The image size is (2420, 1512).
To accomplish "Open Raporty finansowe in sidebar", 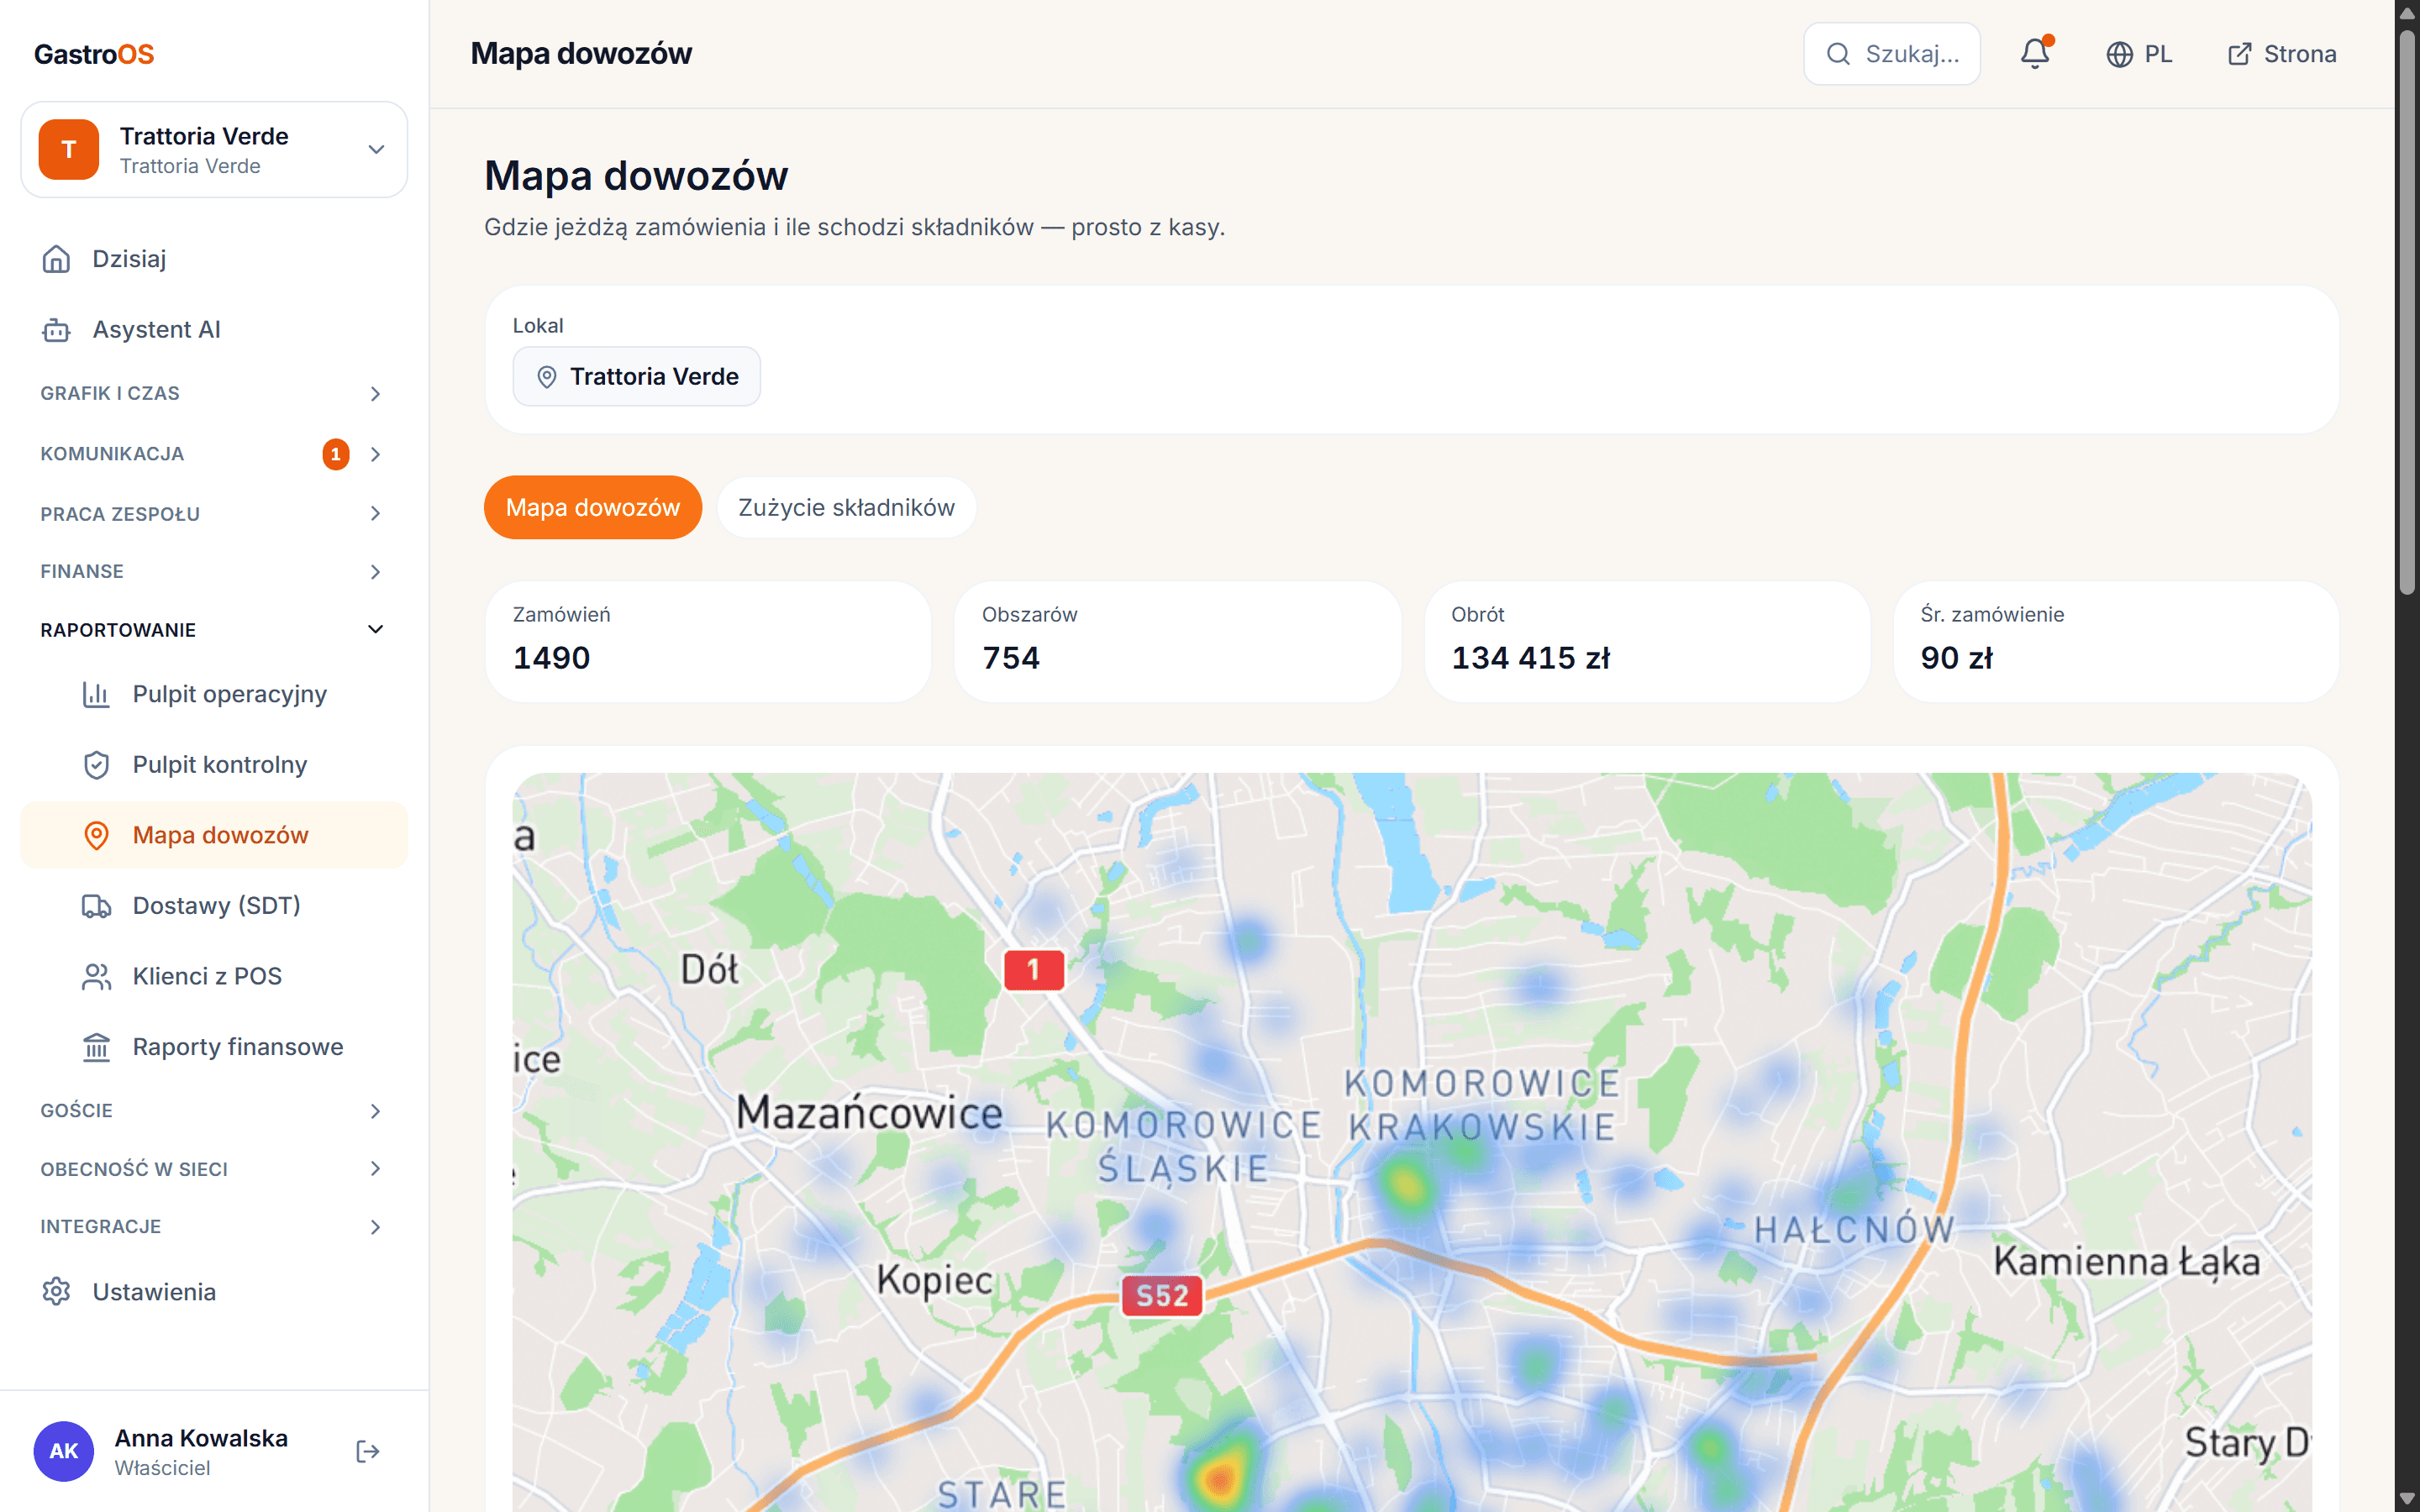I will tap(214, 1047).
